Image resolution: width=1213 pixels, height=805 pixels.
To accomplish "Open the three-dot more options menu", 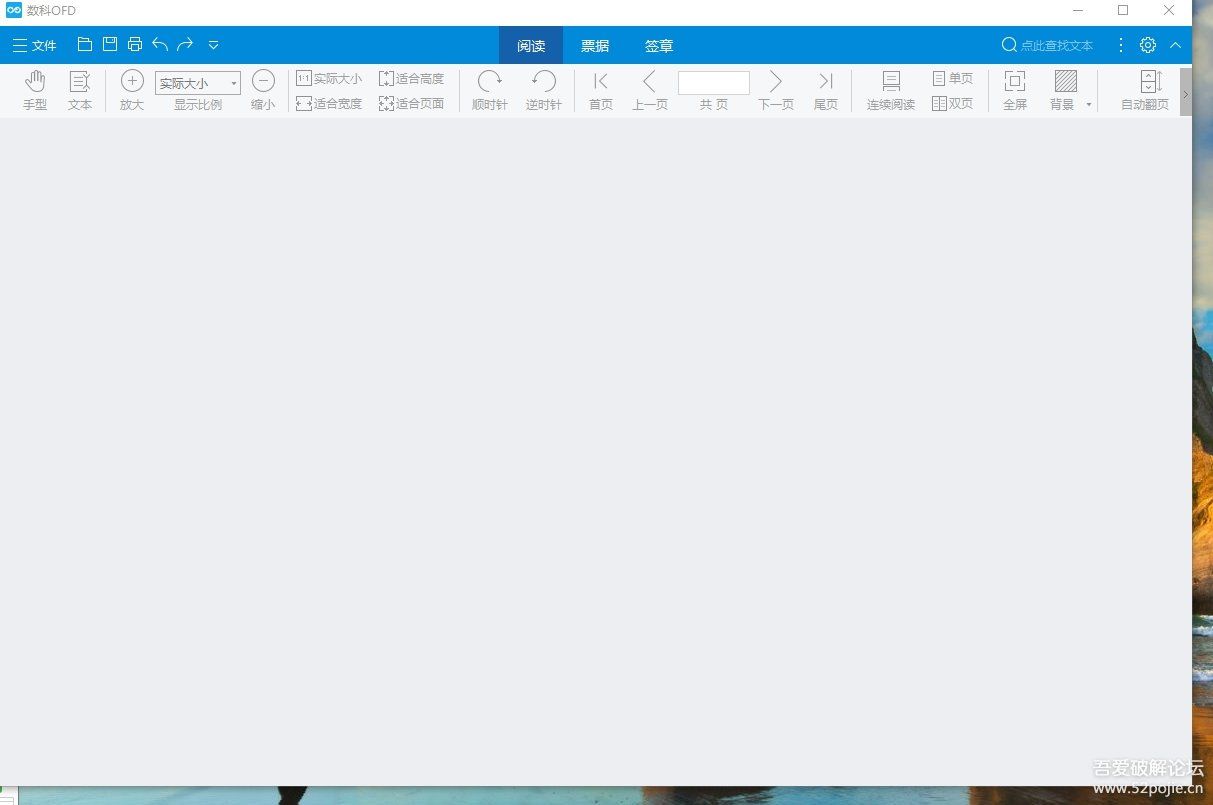I will [x=1121, y=45].
